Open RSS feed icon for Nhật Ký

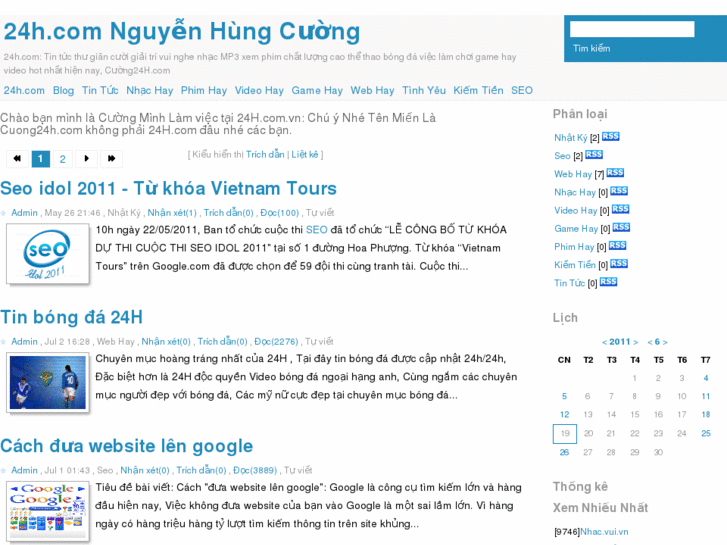[611, 136]
